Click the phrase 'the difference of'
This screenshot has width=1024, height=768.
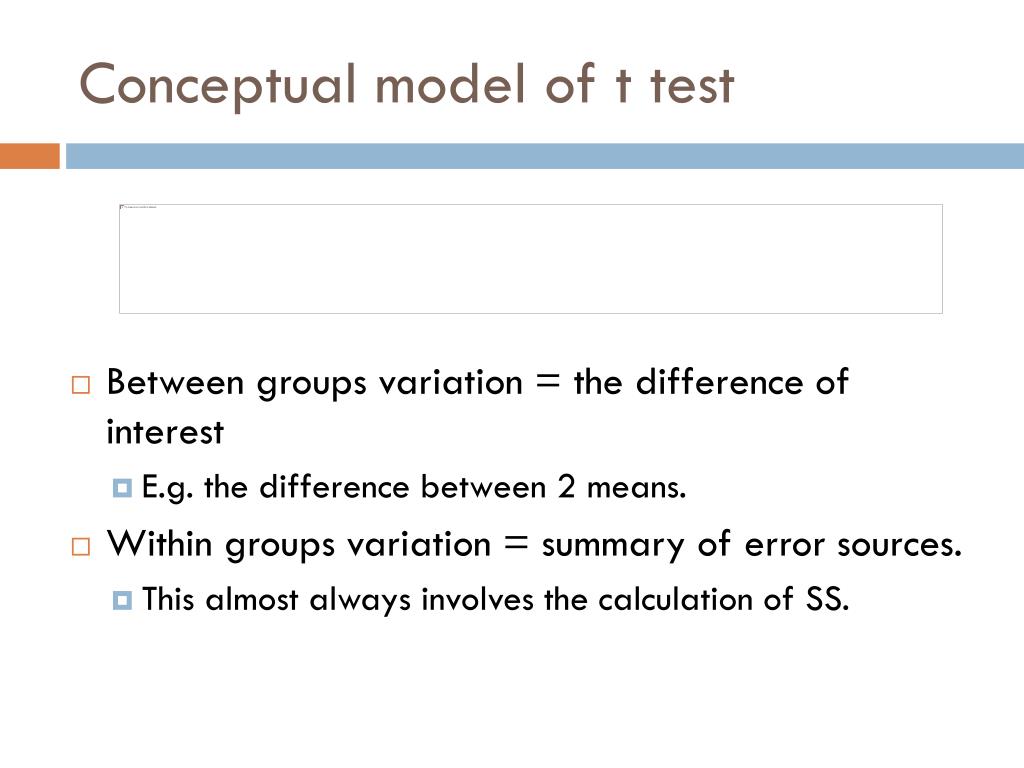click(711, 382)
